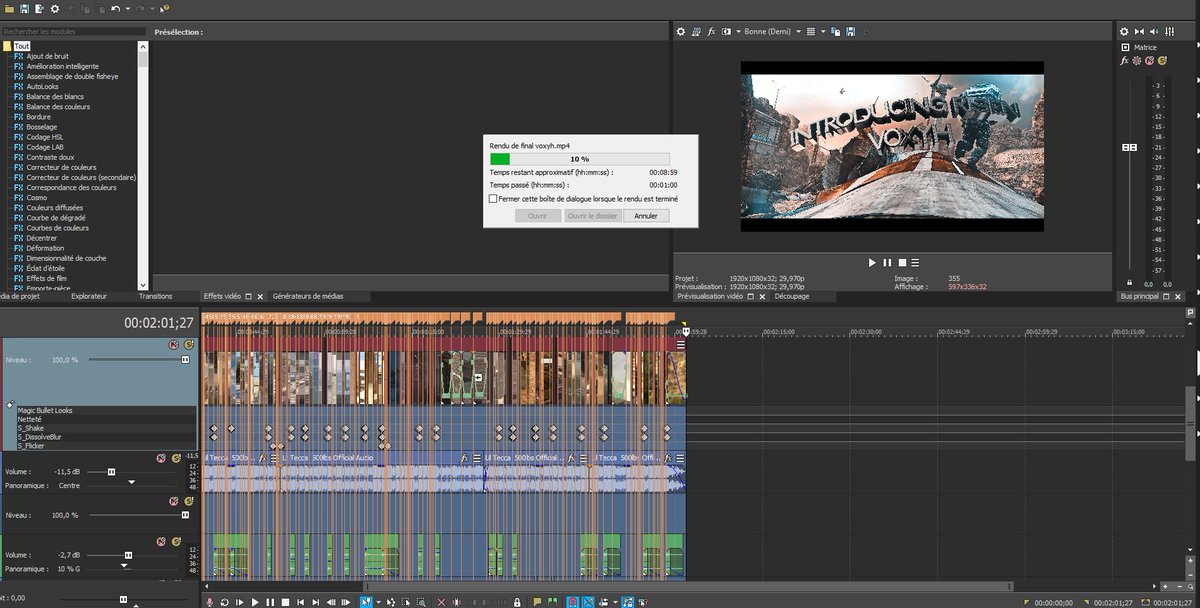Image resolution: width=1200 pixels, height=608 pixels.
Task: Expand the overlays grid dropdown in preview
Action: point(823,31)
